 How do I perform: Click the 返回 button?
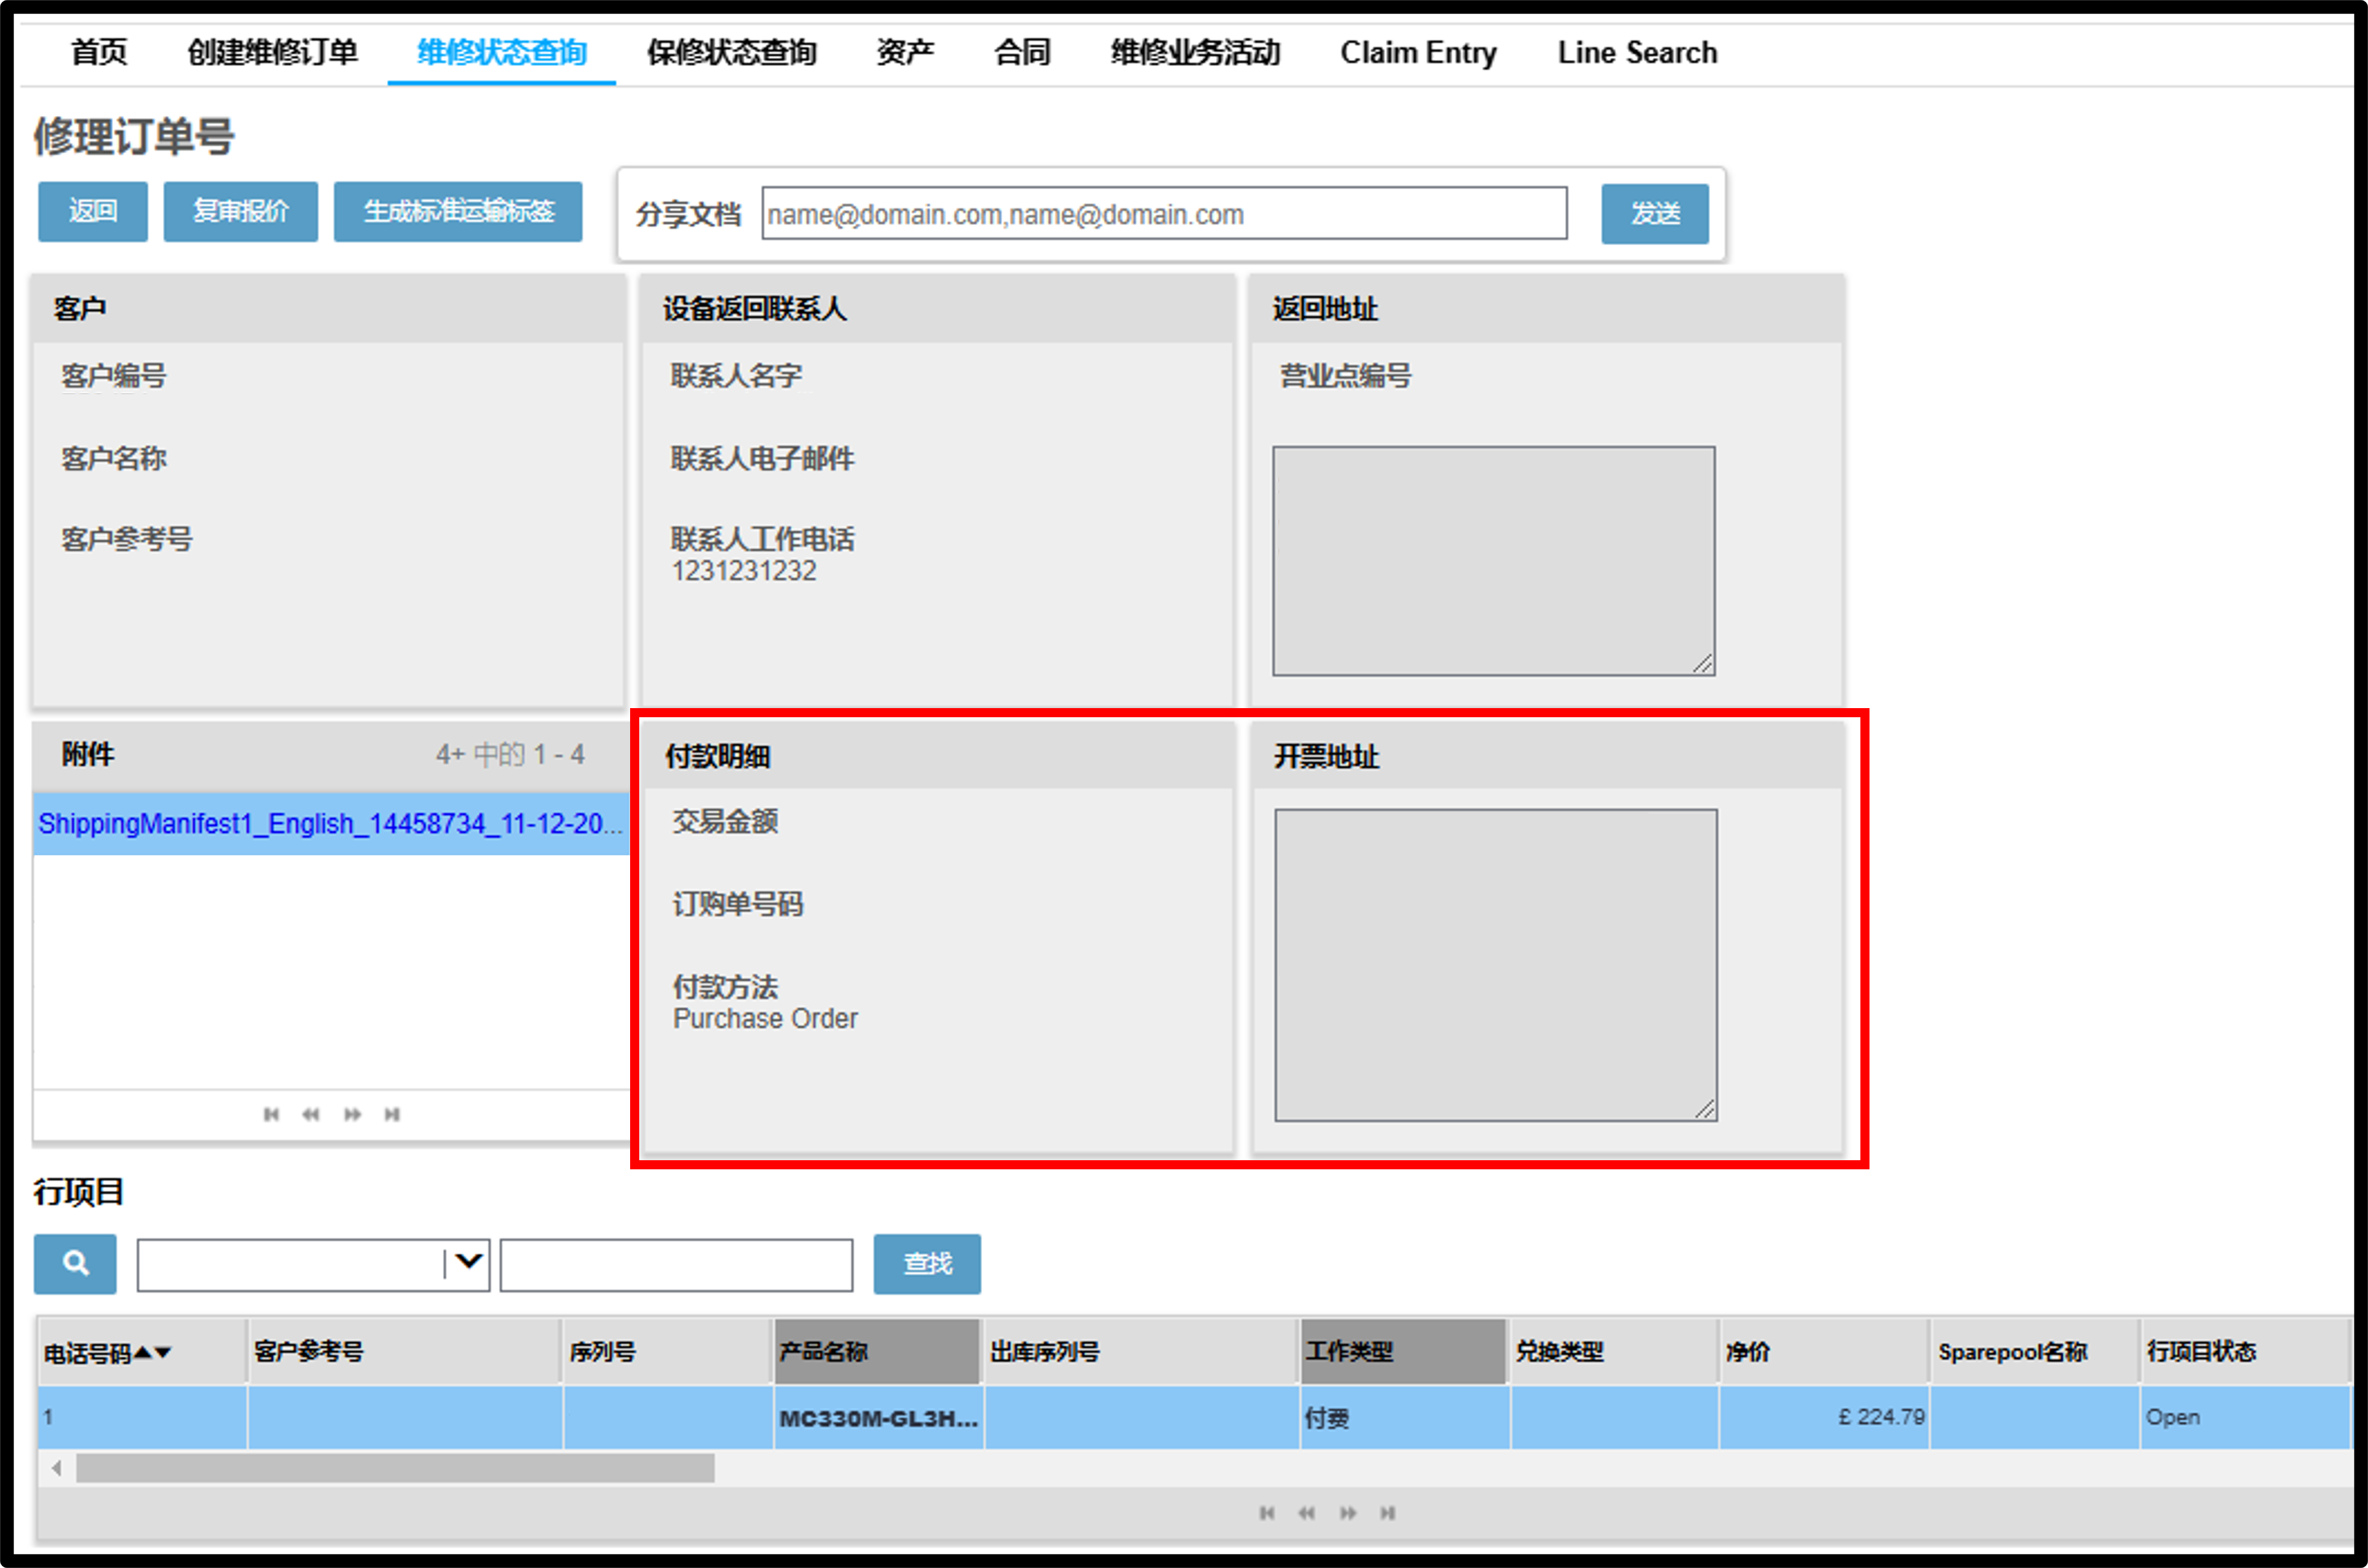click(93, 211)
